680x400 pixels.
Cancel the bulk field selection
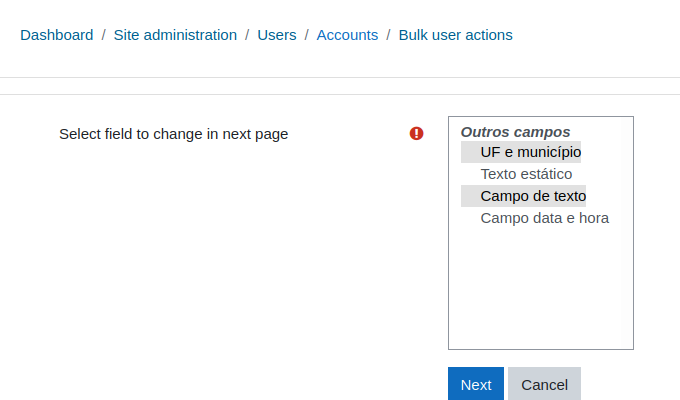(544, 384)
